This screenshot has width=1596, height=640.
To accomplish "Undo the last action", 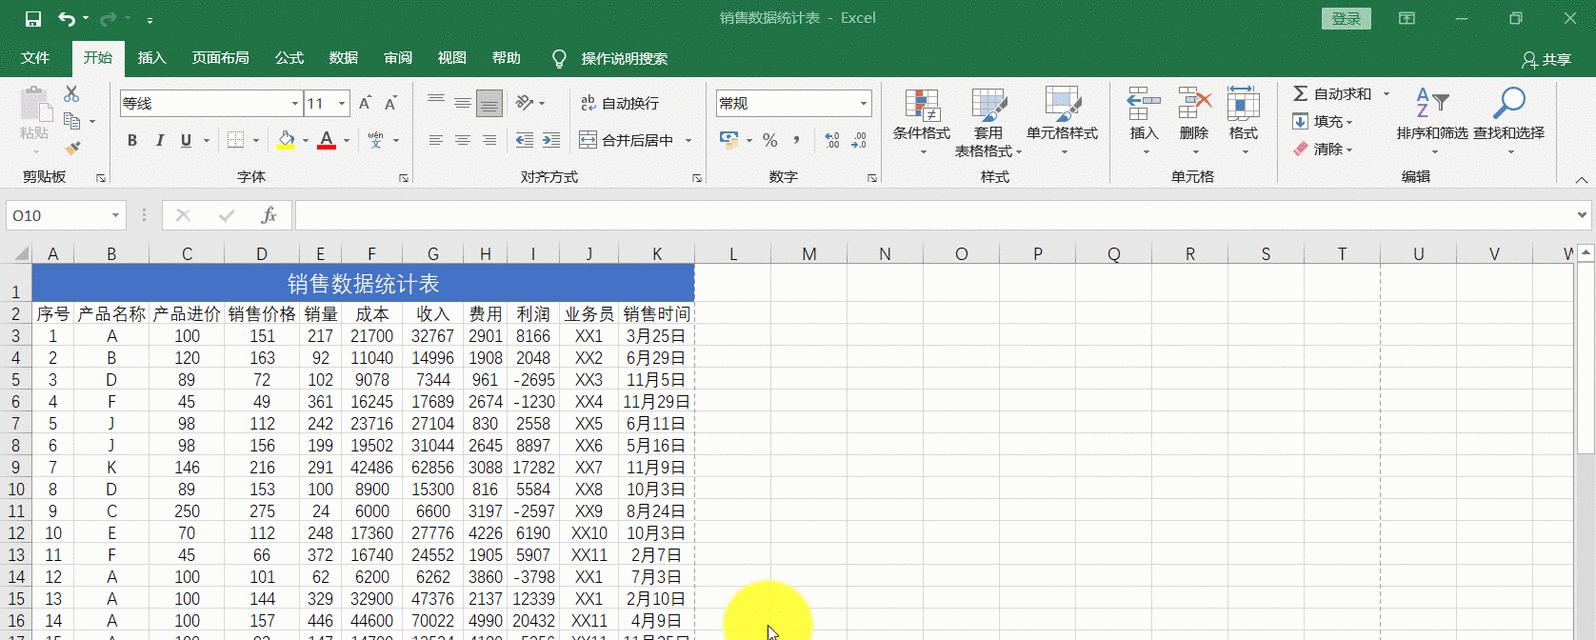I will 66,19.
